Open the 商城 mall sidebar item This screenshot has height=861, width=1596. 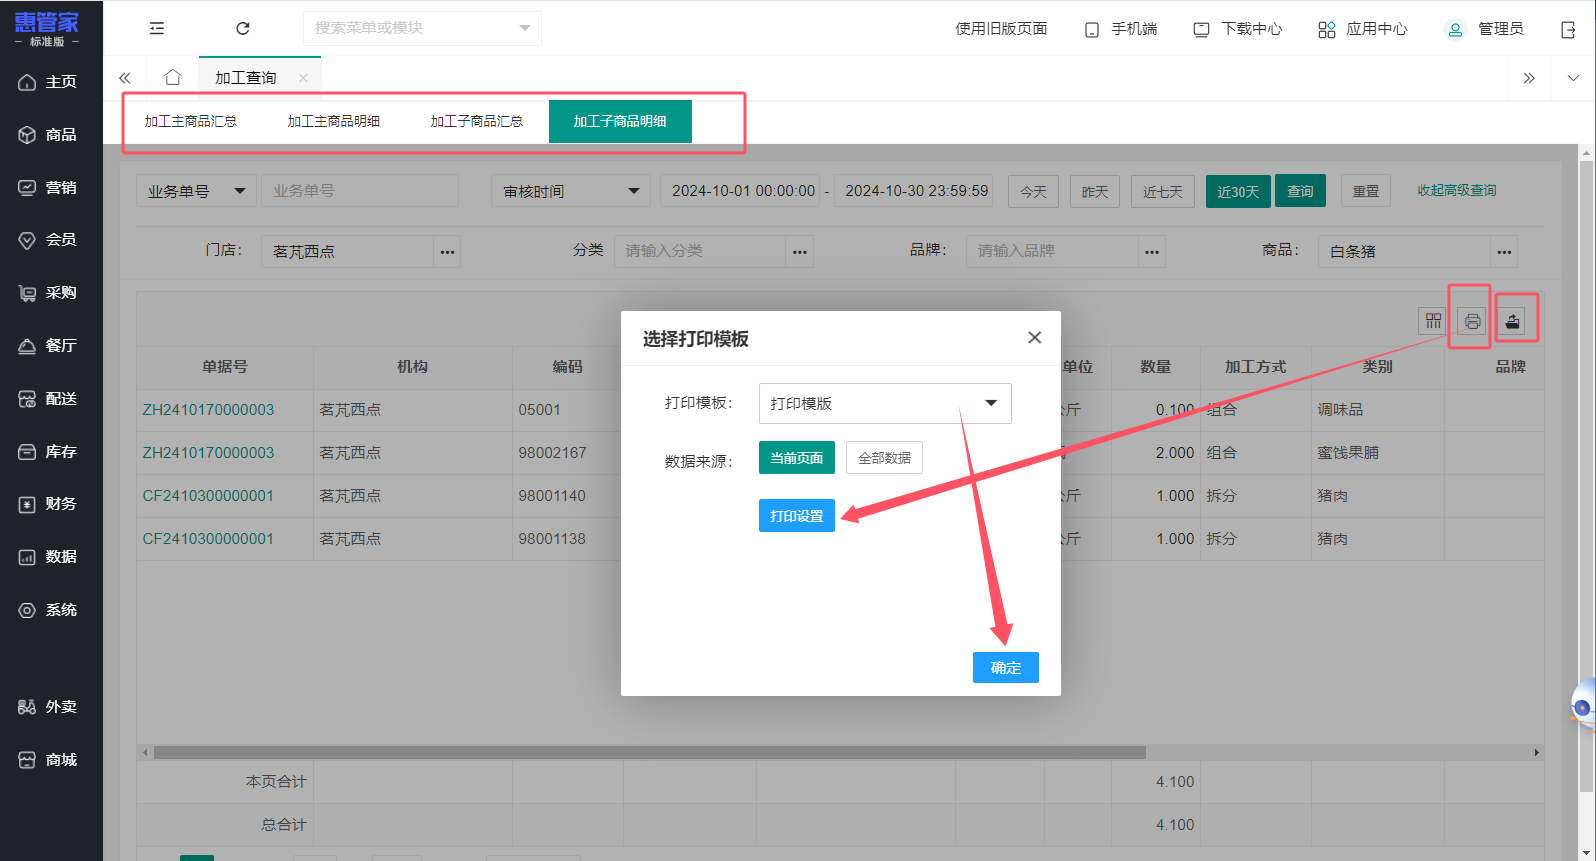pyautogui.click(x=48, y=760)
